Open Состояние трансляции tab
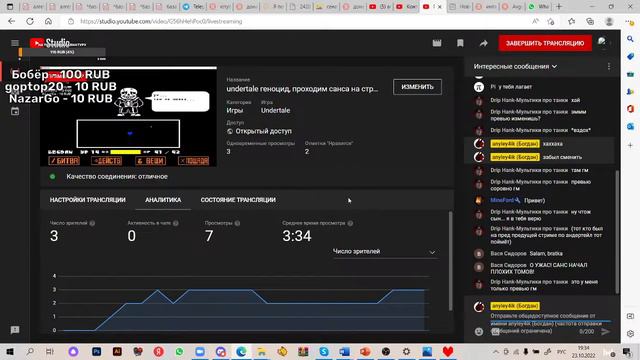 pyautogui.click(x=238, y=200)
